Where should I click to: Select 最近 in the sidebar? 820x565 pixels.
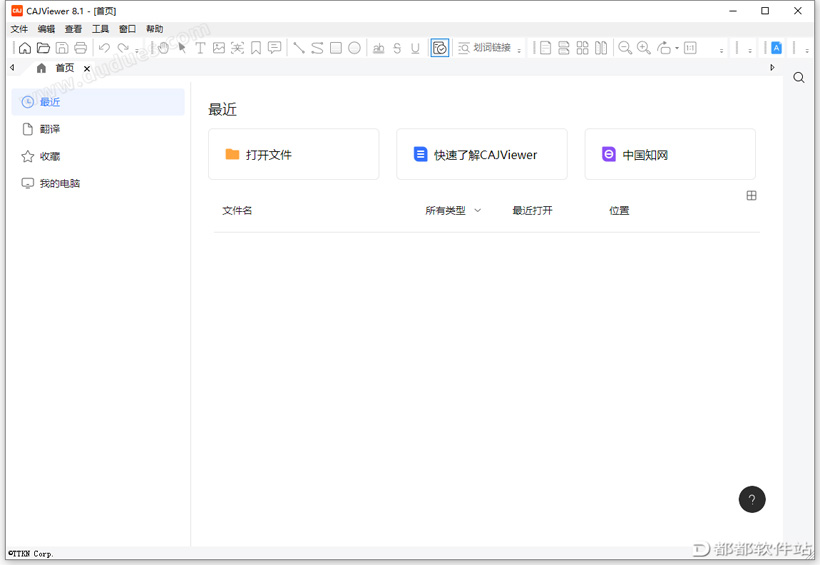(x=98, y=102)
